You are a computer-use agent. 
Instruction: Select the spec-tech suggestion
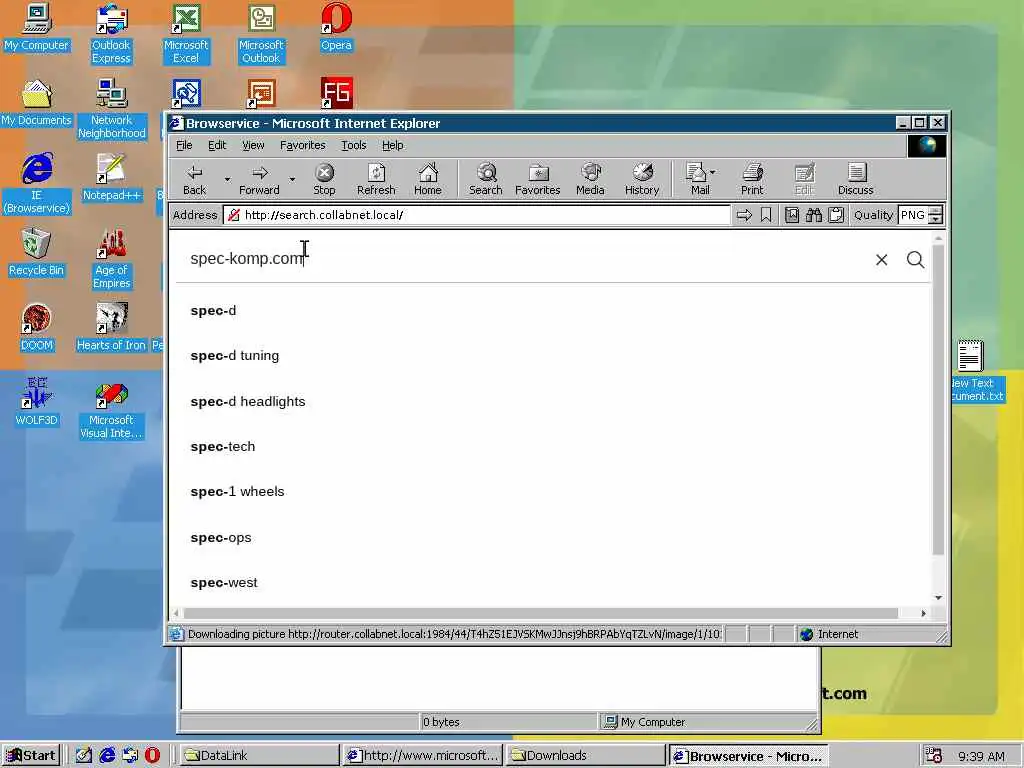pos(223,447)
